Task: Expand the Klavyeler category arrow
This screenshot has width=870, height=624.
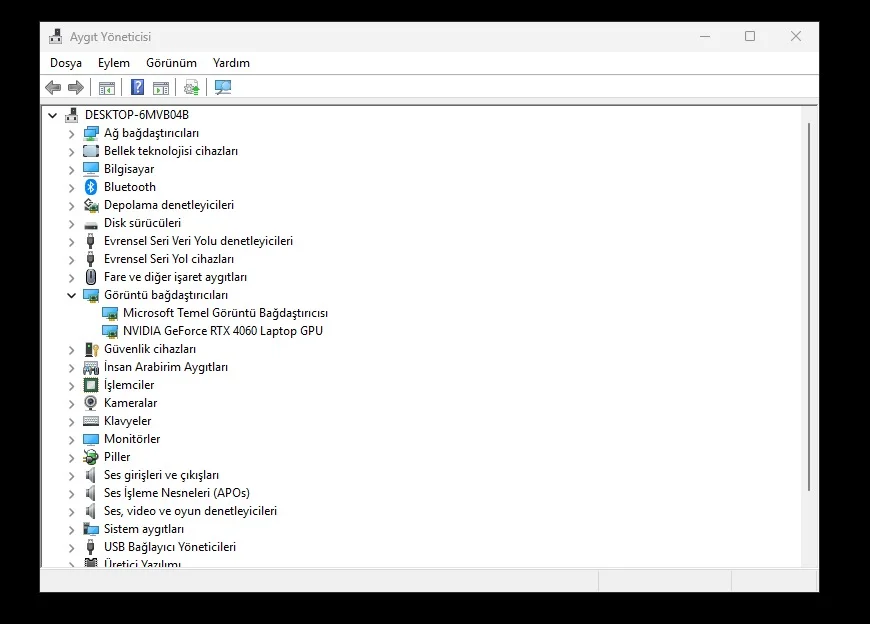Action: tap(72, 422)
